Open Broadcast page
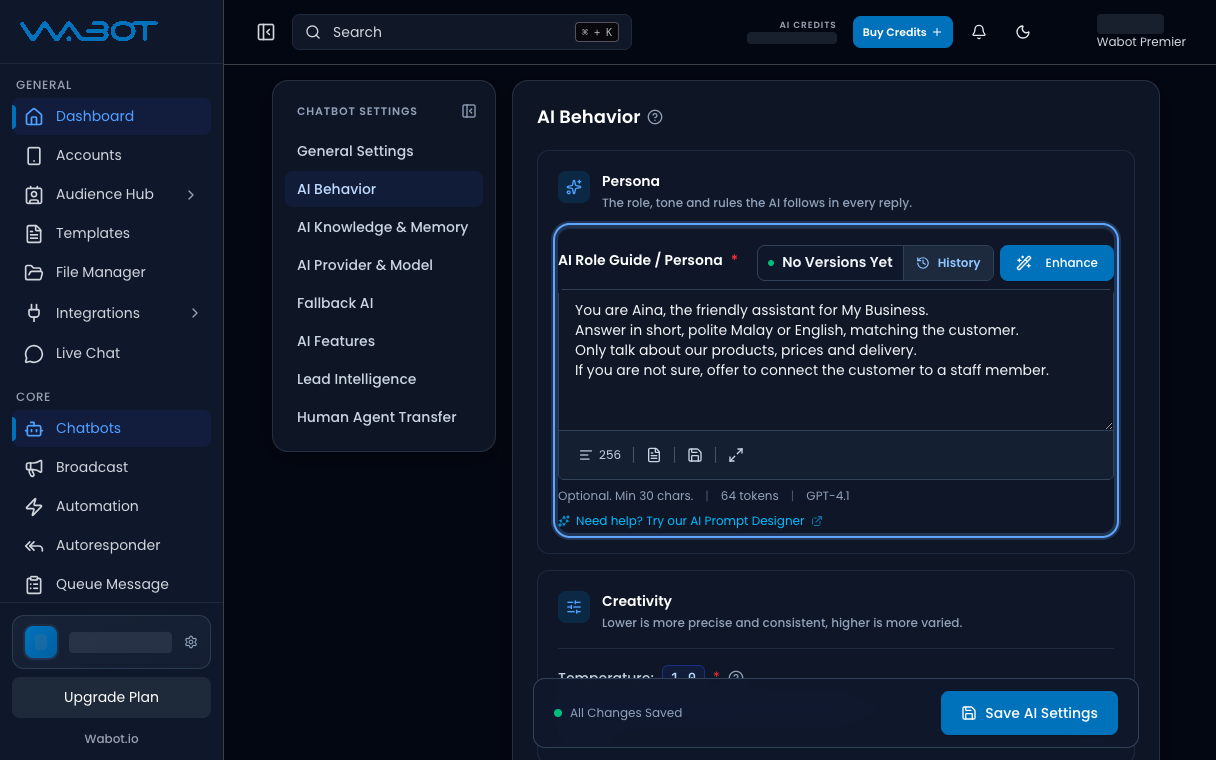Image resolution: width=1216 pixels, height=760 pixels. click(x=111, y=467)
